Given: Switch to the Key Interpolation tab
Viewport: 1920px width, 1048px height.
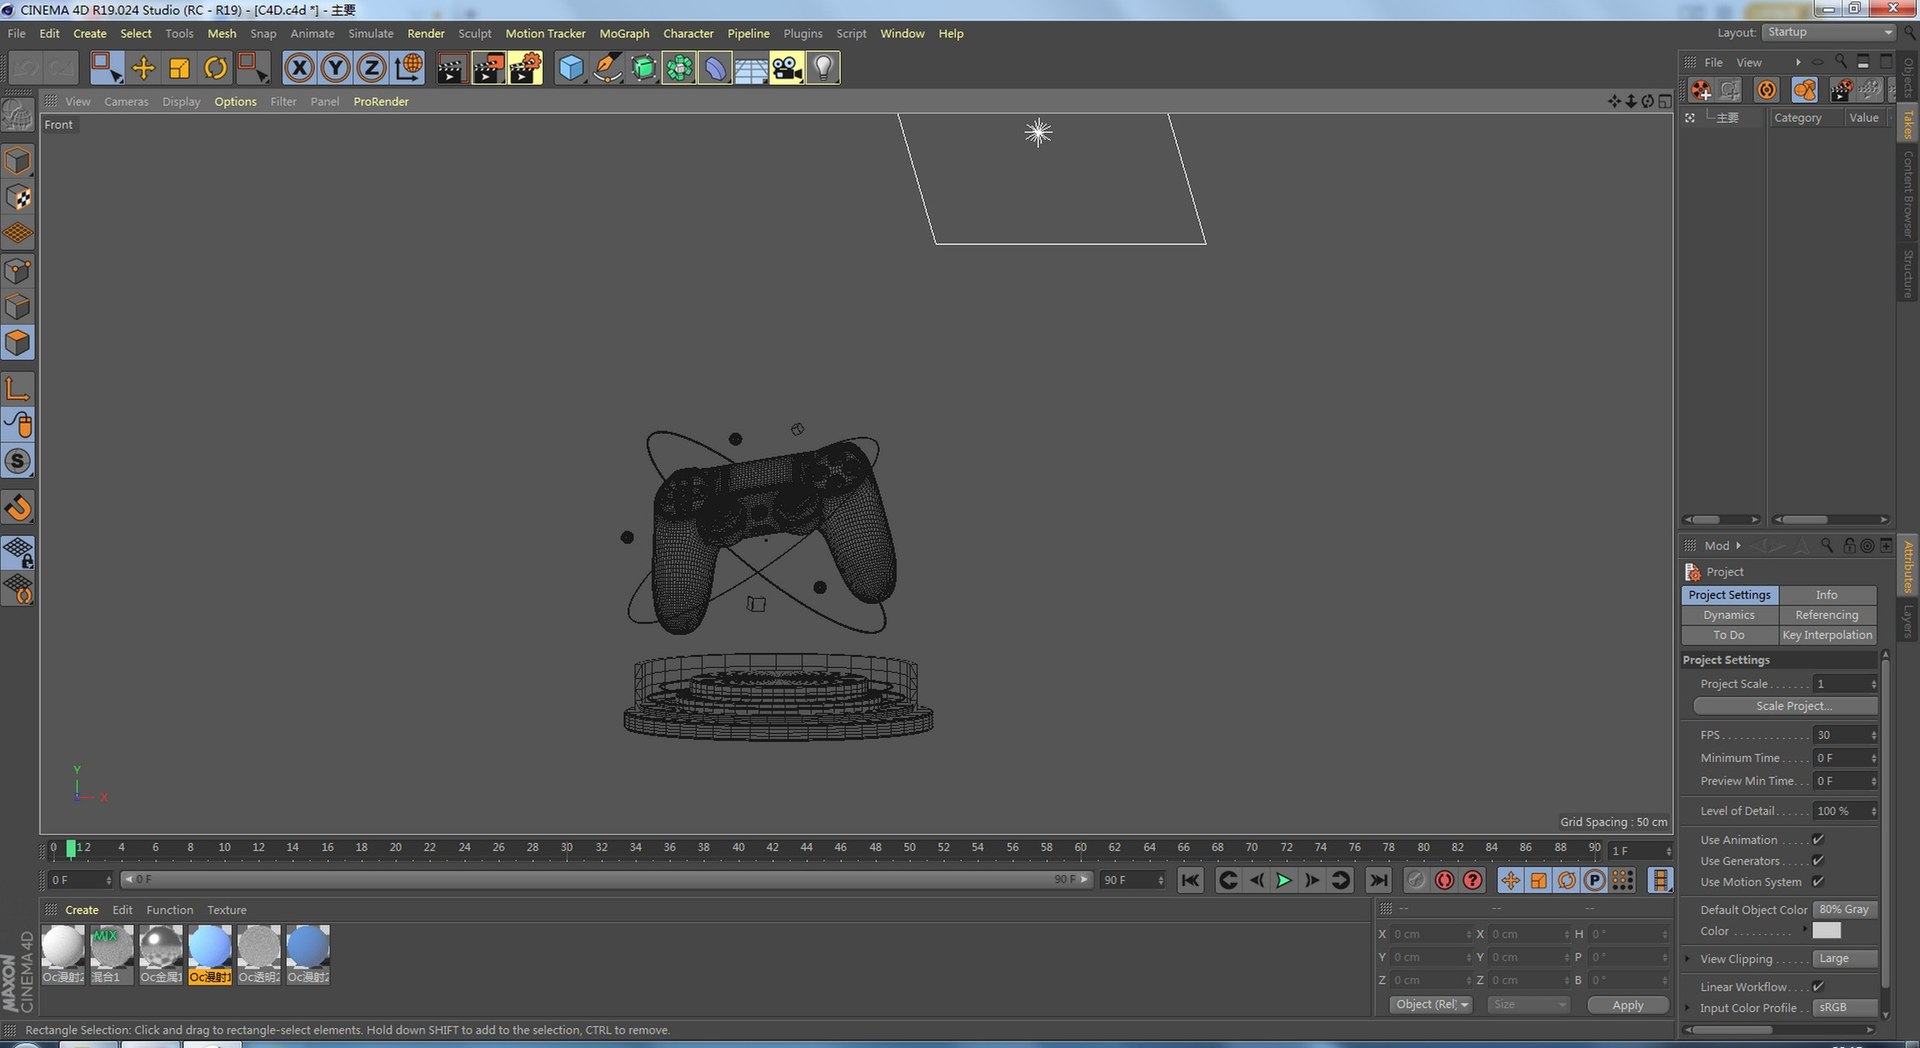Looking at the screenshot, I should 1827,635.
